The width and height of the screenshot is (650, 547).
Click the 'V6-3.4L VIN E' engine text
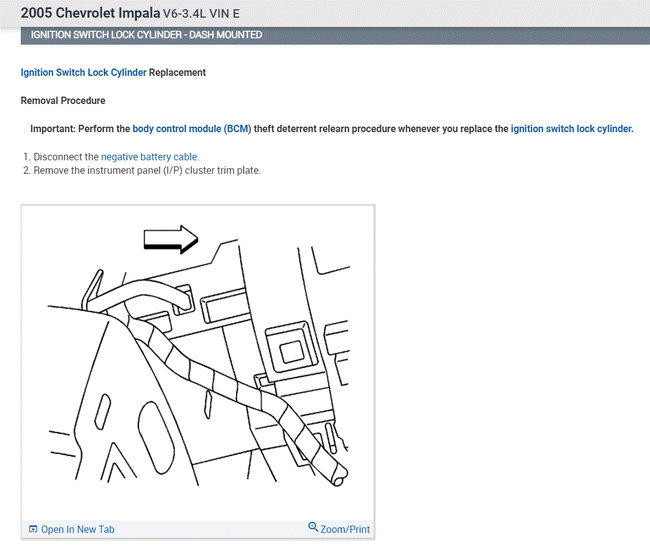click(x=201, y=14)
